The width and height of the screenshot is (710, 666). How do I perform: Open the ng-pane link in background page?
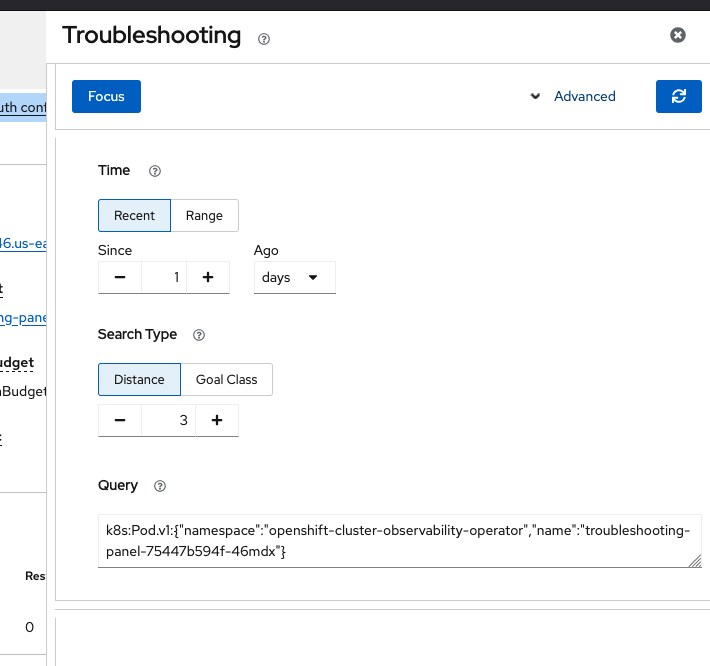(x=23, y=318)
